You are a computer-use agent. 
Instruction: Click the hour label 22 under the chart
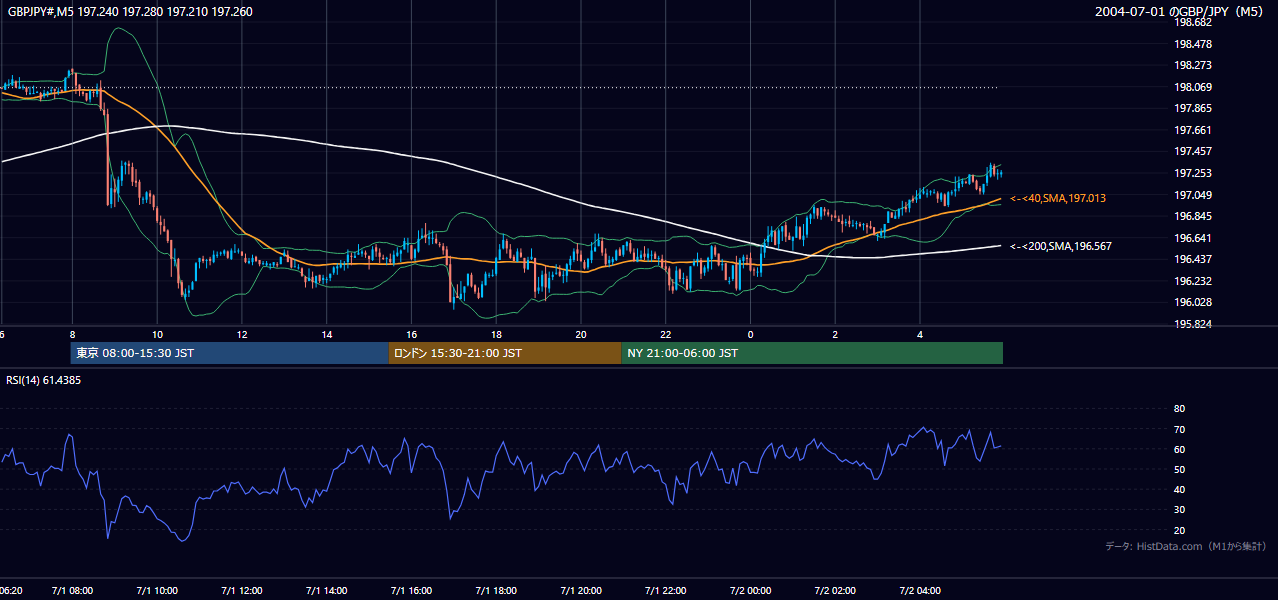click(x=666, y=334)
